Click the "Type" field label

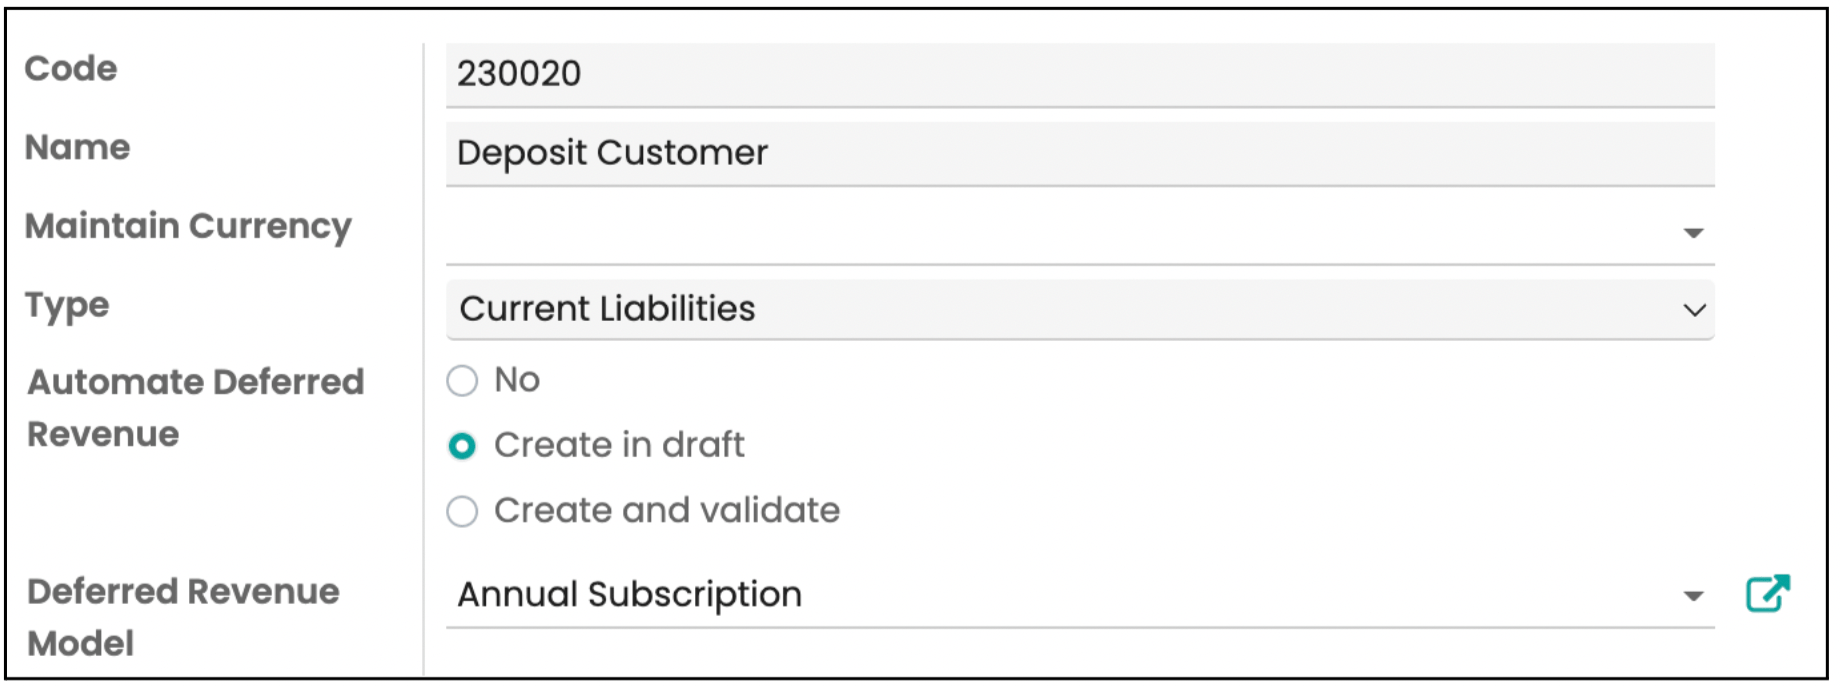pos(67,305)
